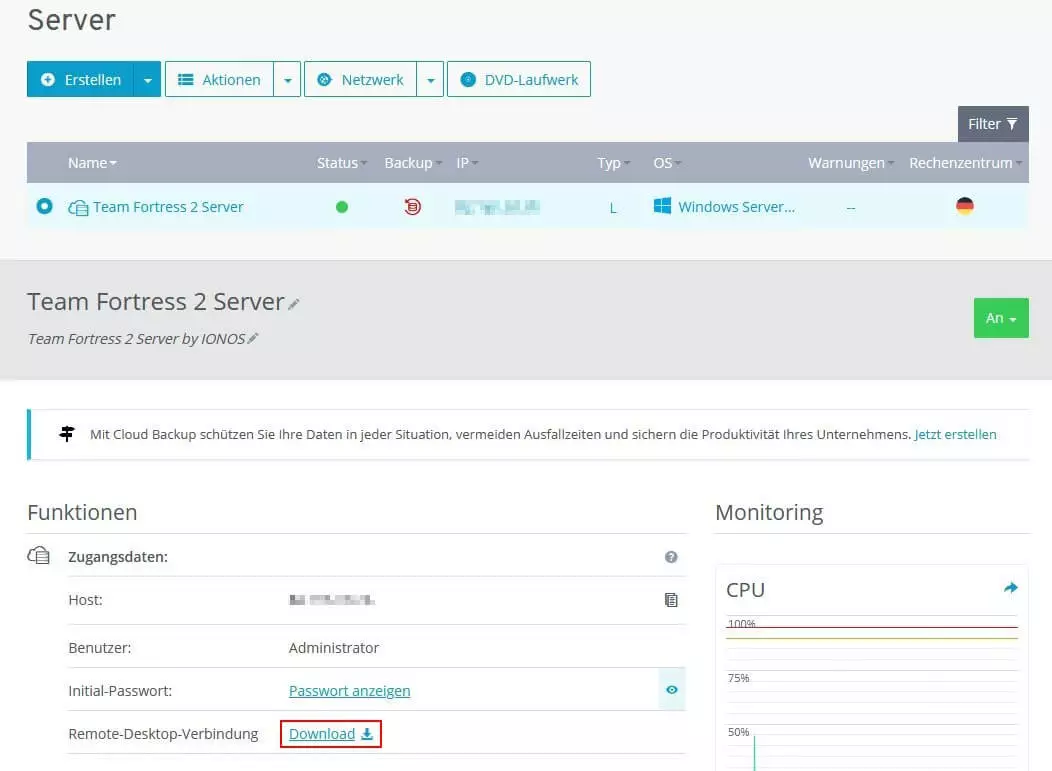Open the DVD-Laufwerk button
1052x771 pixels.
[519, 79]
